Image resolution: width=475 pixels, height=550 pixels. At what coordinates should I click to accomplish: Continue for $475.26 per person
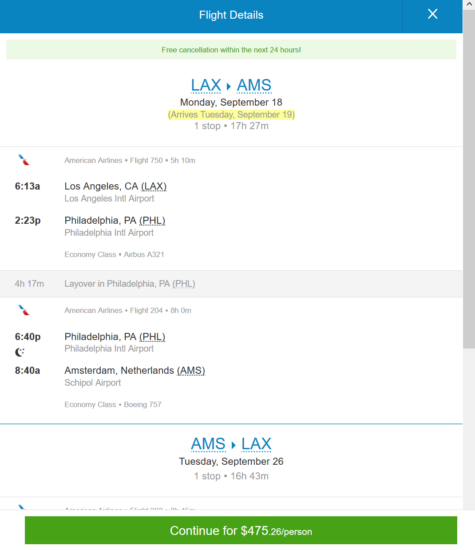241,530
